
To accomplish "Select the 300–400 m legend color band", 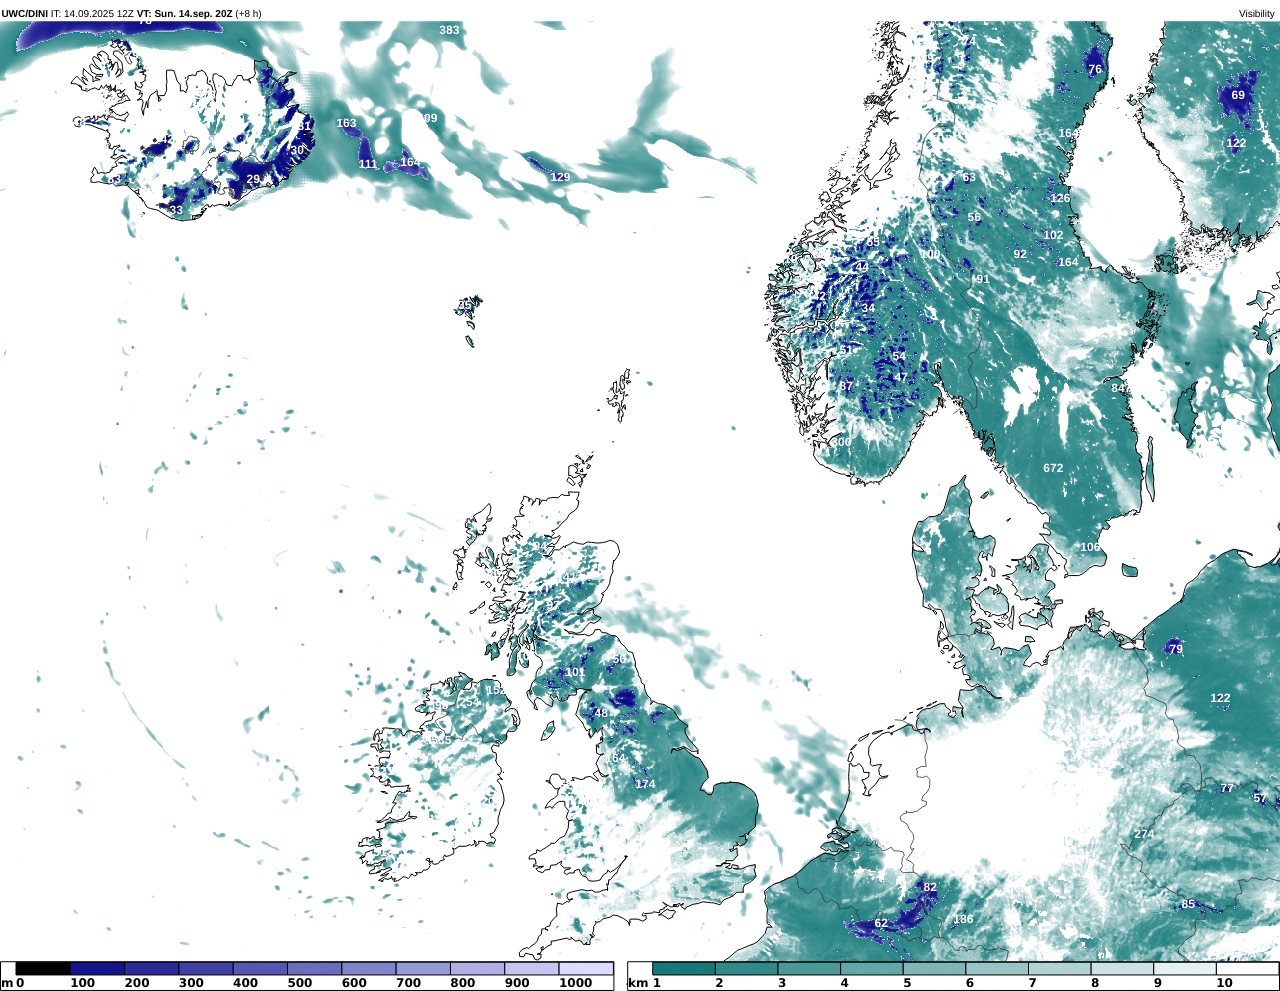I will click(206, 968).
